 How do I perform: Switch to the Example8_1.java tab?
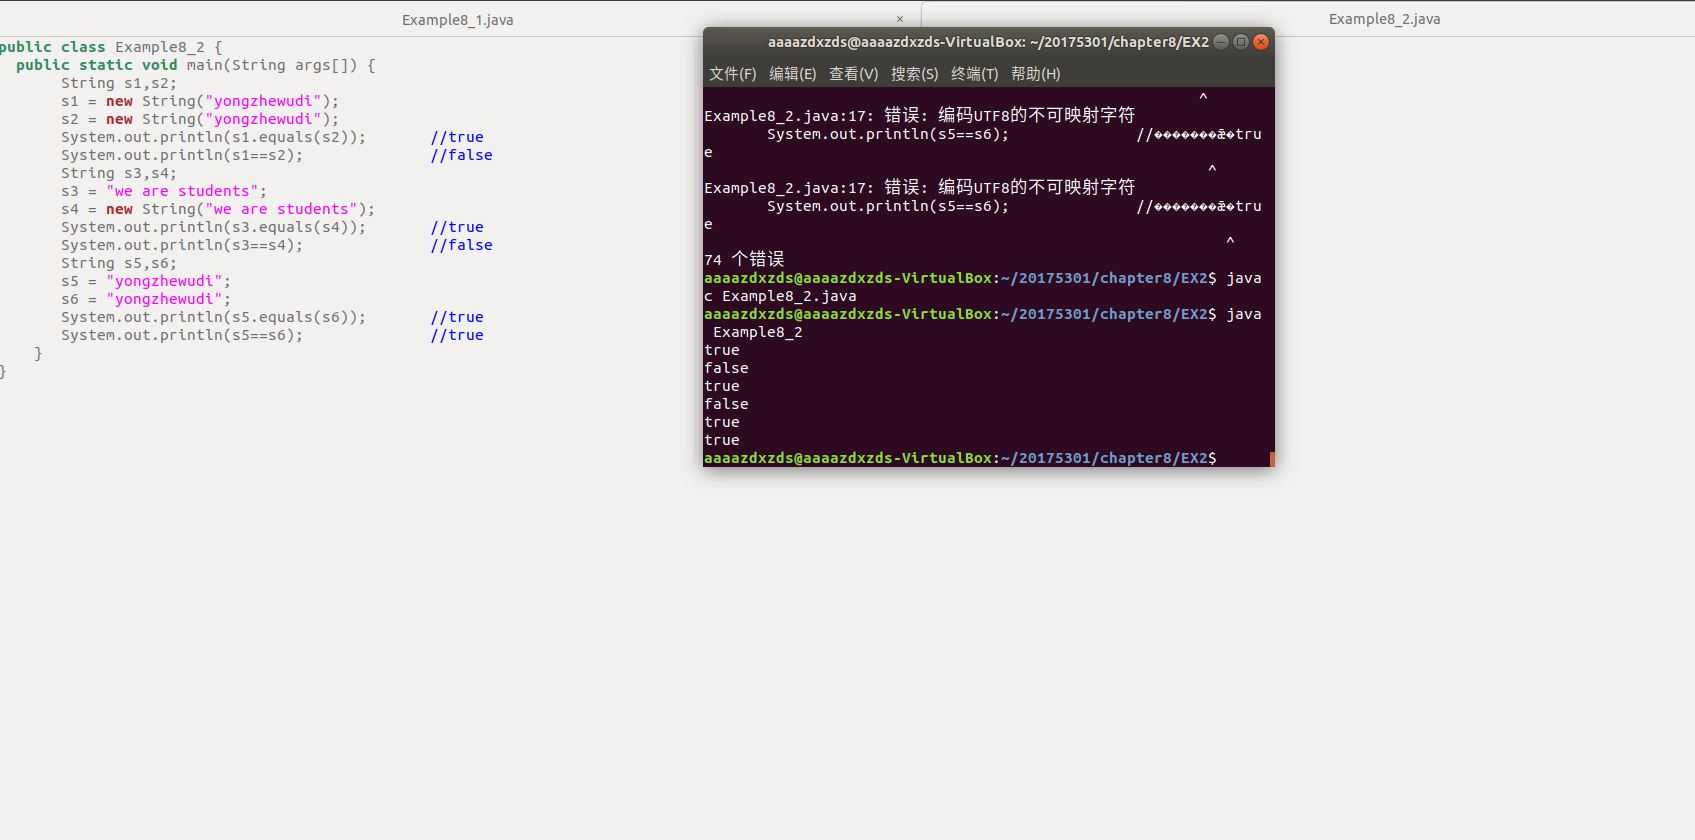458,19
